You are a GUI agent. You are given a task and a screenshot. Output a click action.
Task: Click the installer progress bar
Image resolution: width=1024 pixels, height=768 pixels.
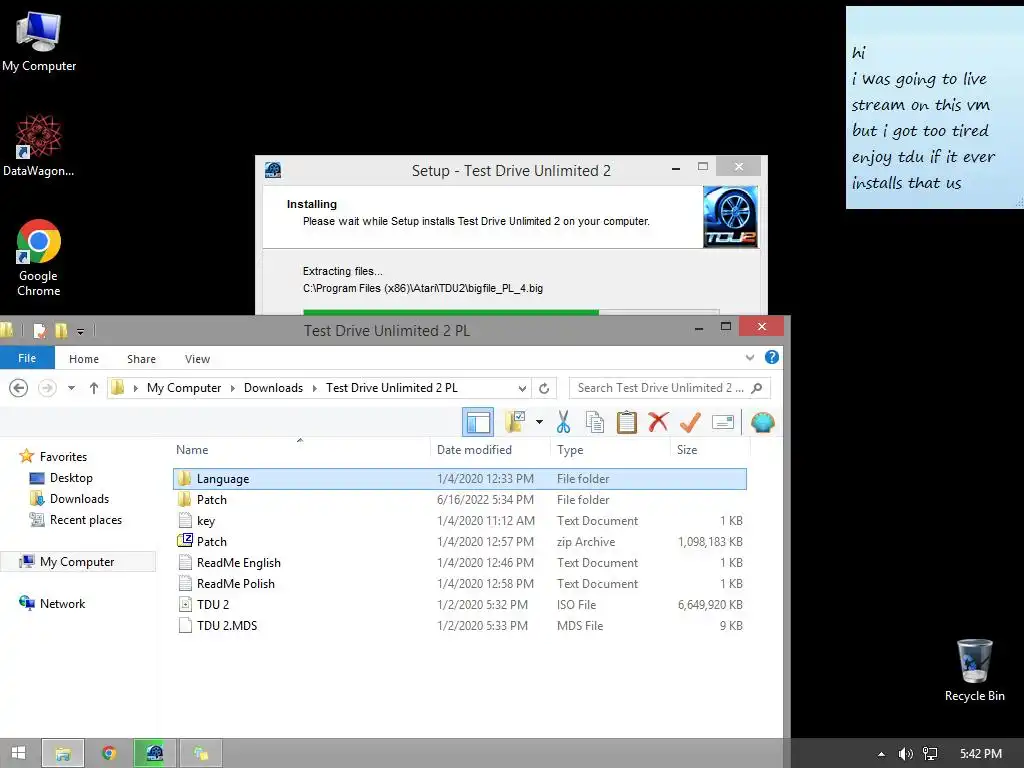511,312
